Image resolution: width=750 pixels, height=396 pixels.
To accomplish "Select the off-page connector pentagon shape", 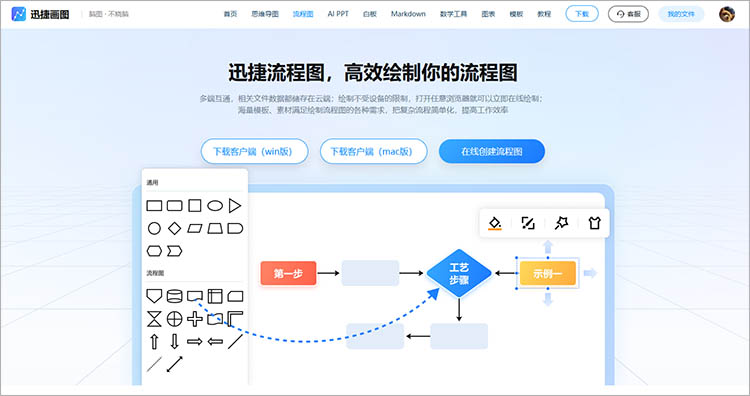I will pyautogui.click(x=154, y=296).
